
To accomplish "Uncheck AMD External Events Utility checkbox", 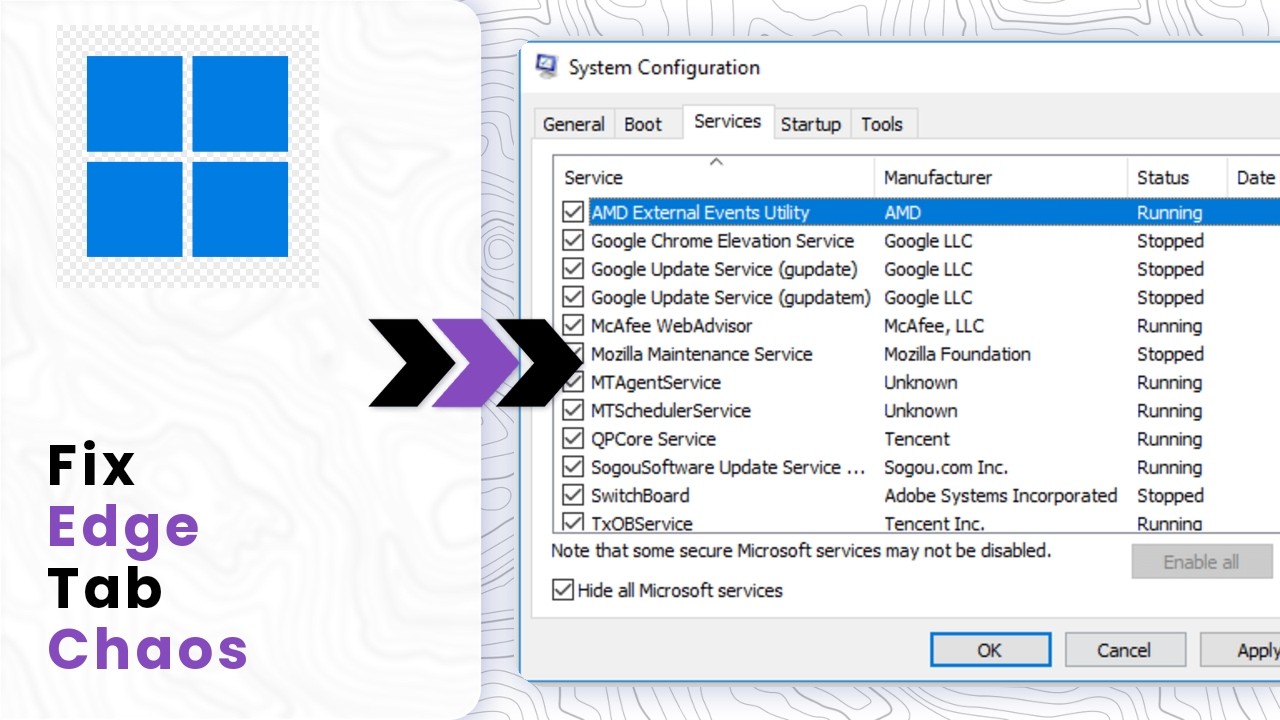I will (x=573, y=212).
